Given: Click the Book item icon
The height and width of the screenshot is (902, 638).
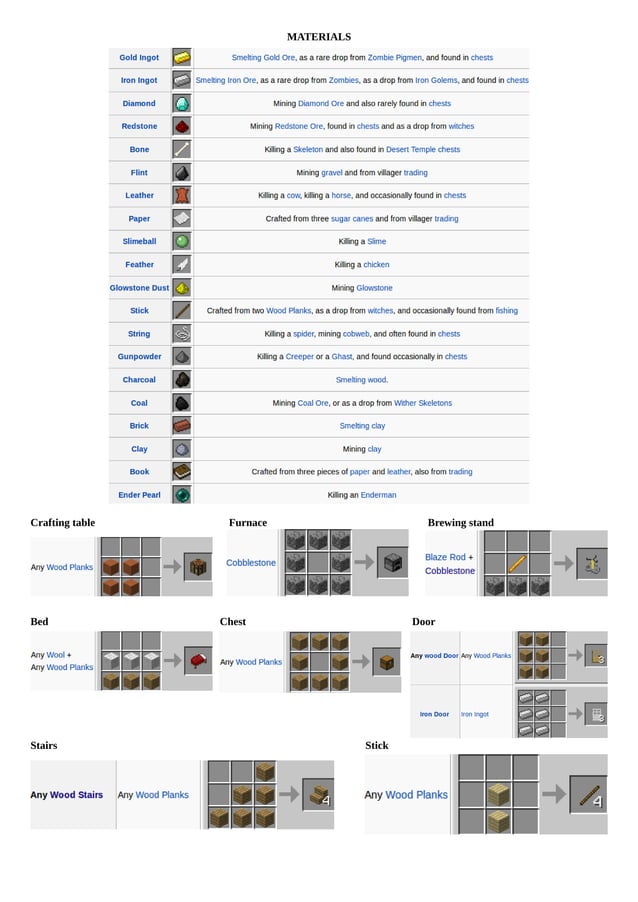Looking at the screenshot, I should (x=182, y=472).
